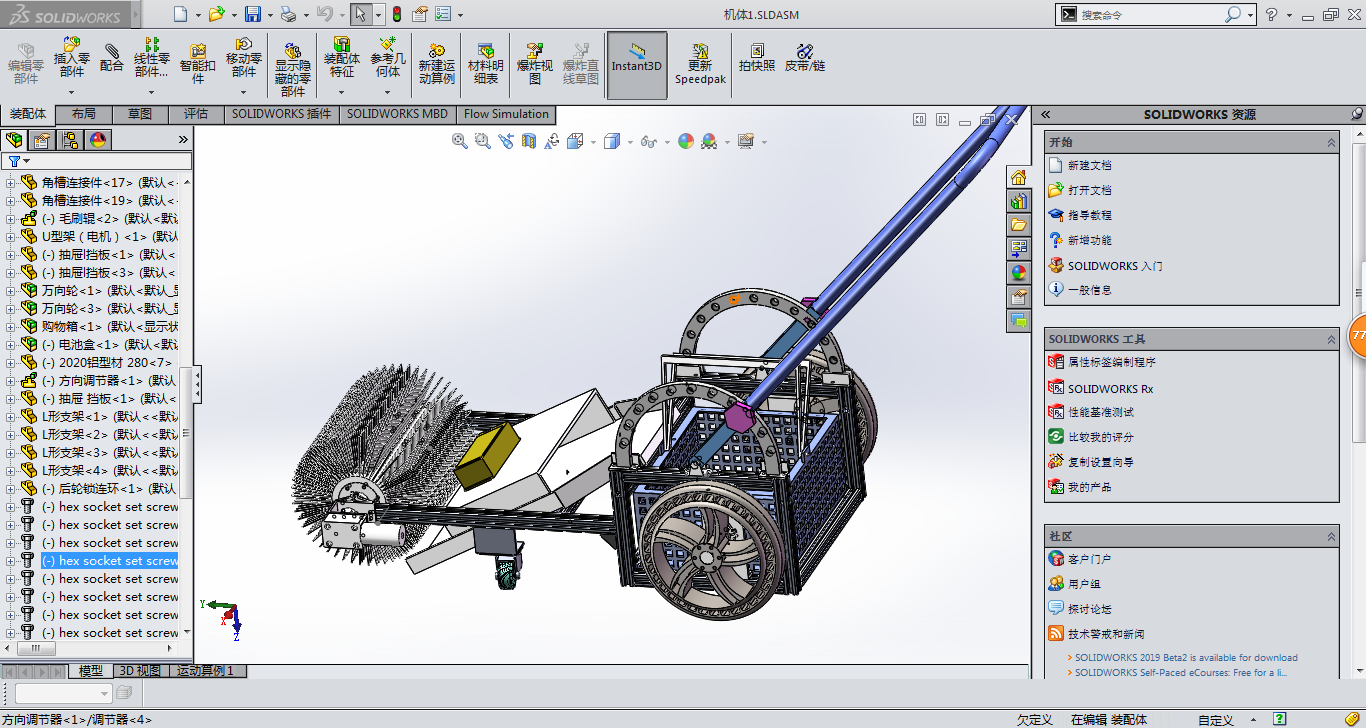Image resolution: width=1366 pixels, height=728 pixels.
Task: Click Section View icon in view toolbar
Action: (x=529, y=141)
